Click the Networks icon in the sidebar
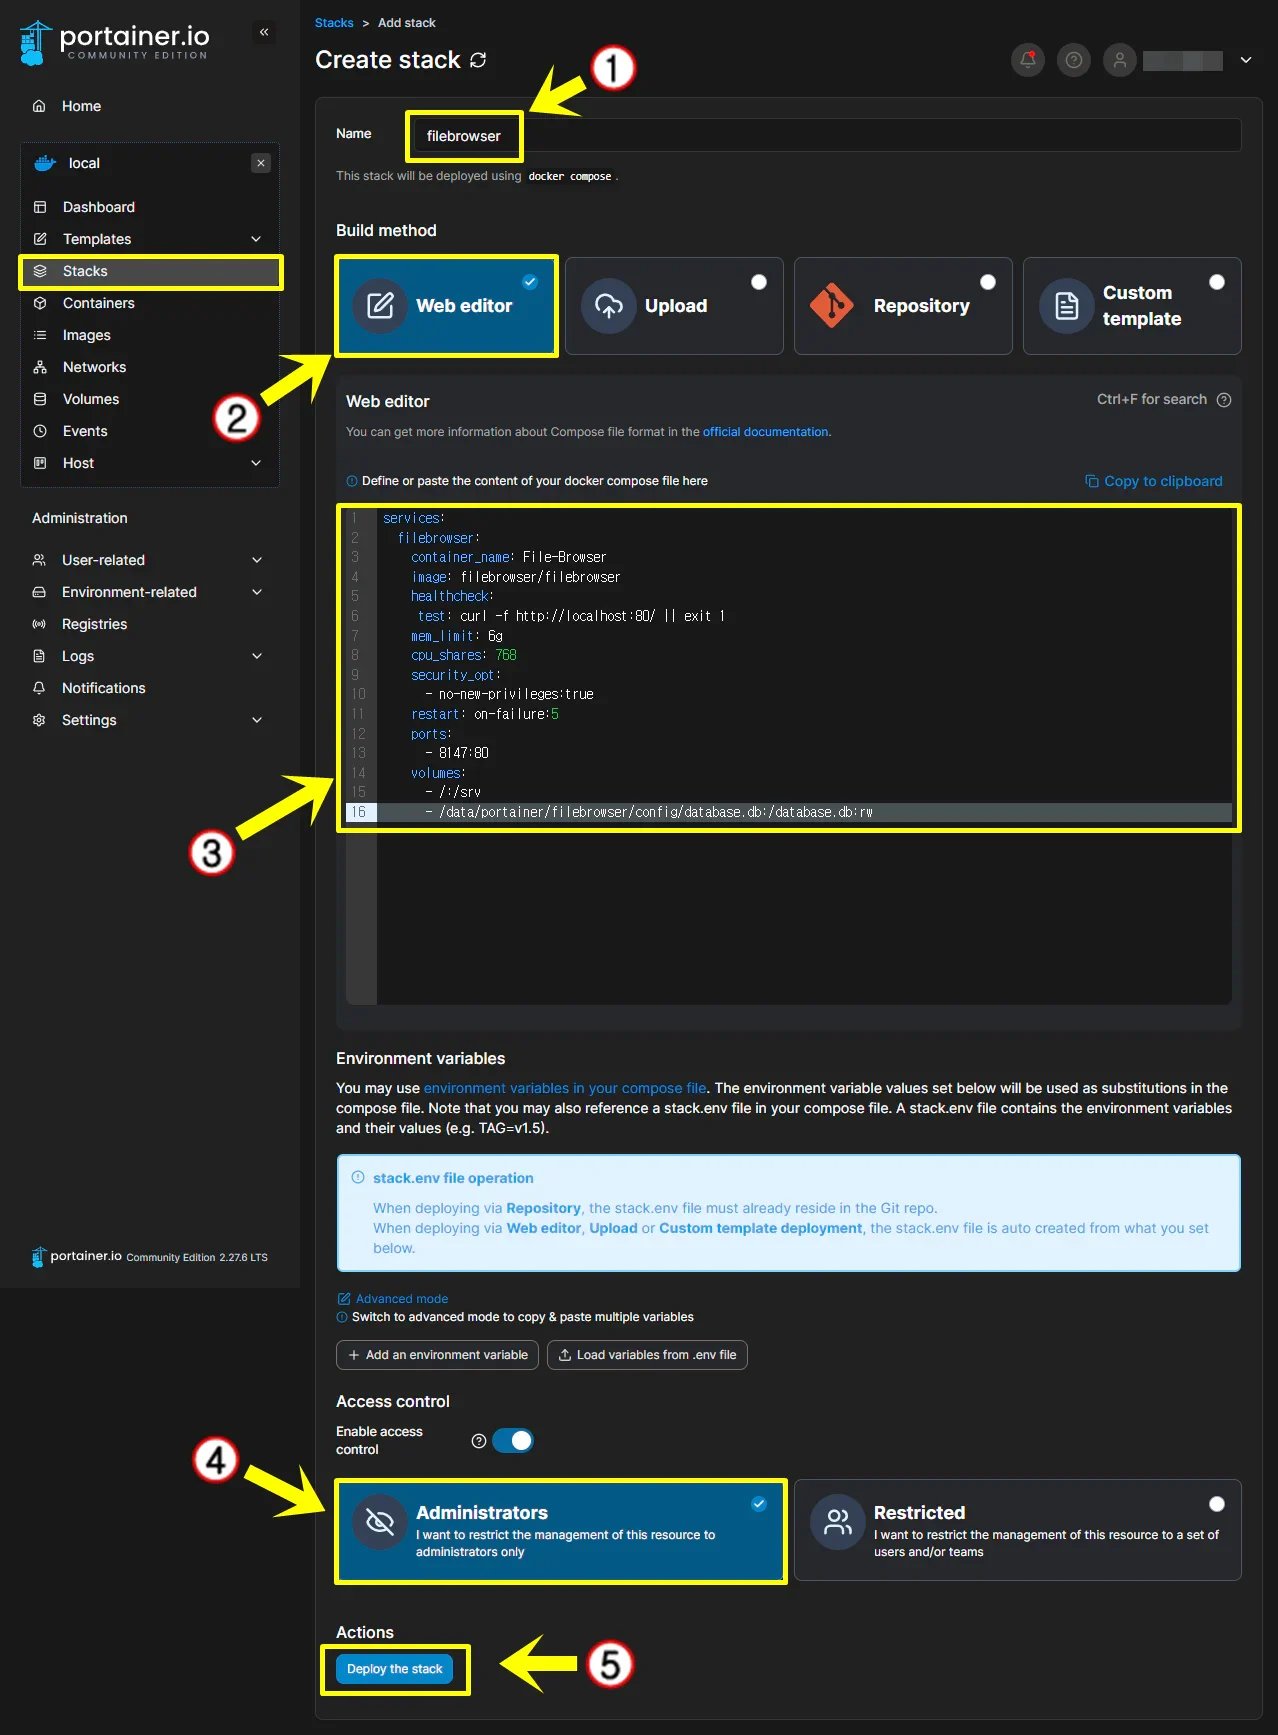Screen dimensions: 1278x1735 (x=40, y=367)
